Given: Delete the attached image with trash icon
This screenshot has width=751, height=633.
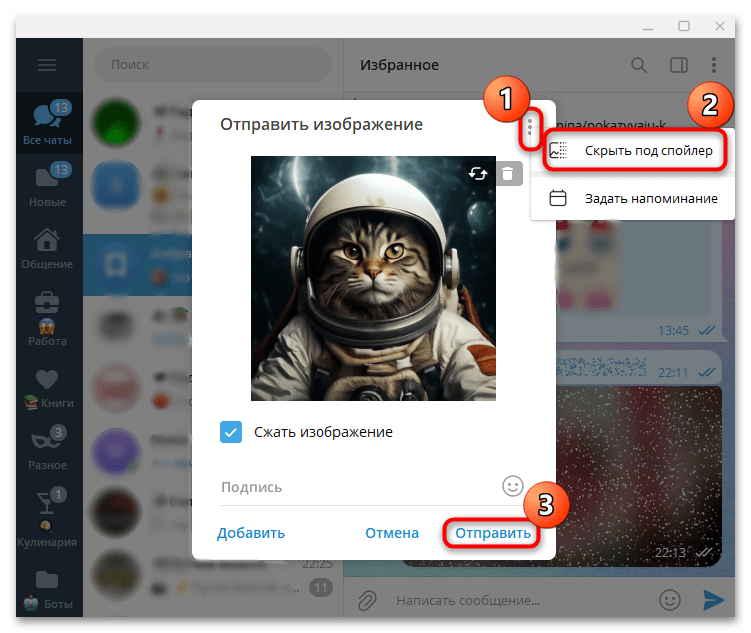Looking at the screenshot, I should pos(508,173).
